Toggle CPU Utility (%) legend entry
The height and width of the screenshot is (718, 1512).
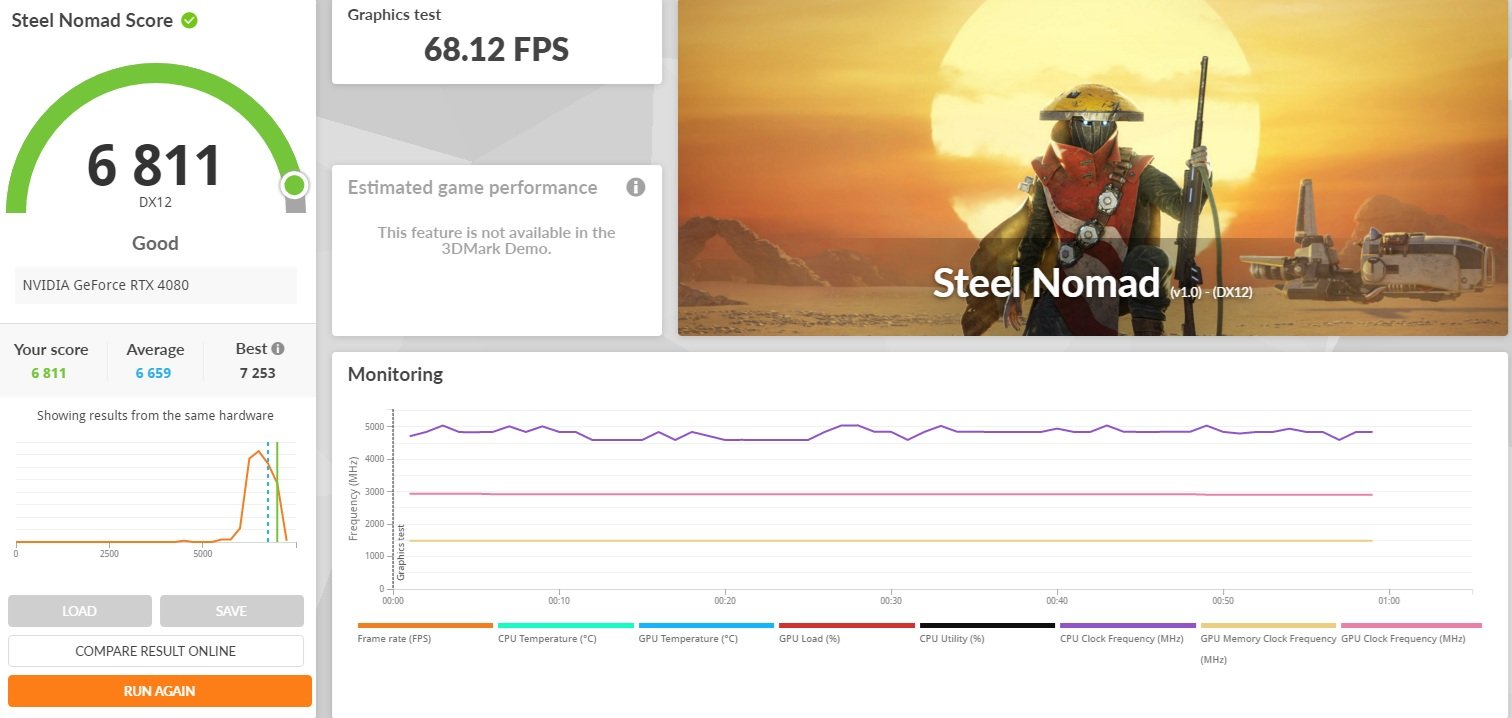coord(952,638)
